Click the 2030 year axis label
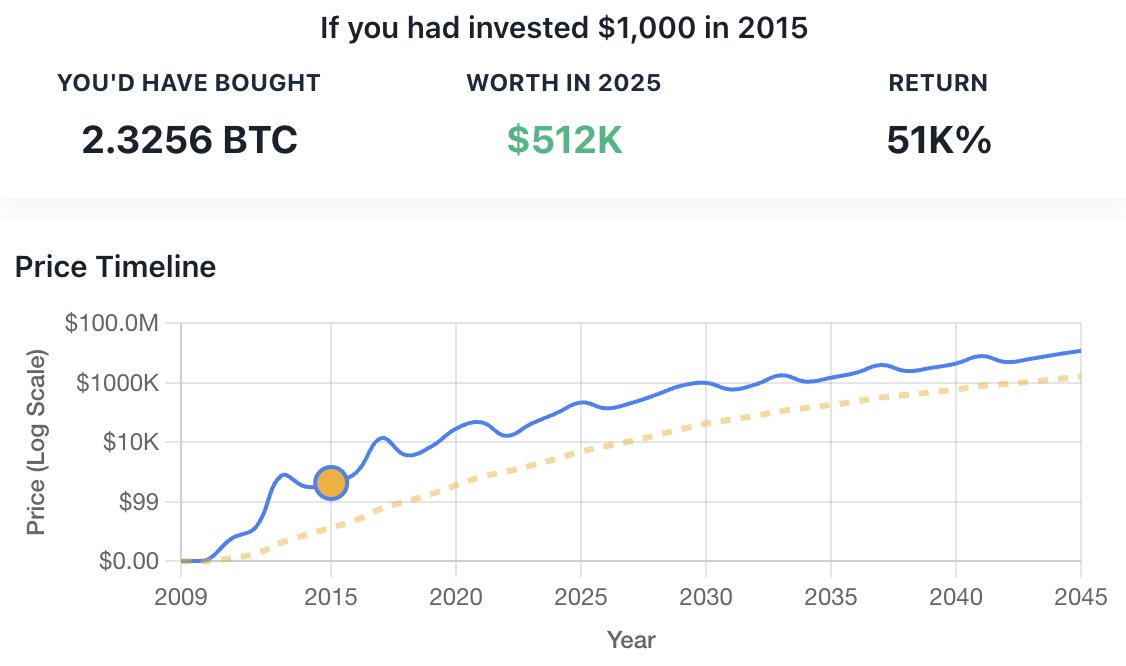Image resolution: width=1126 pixels, height=666 pixels. pyautogui.click(x=705, y=597)
